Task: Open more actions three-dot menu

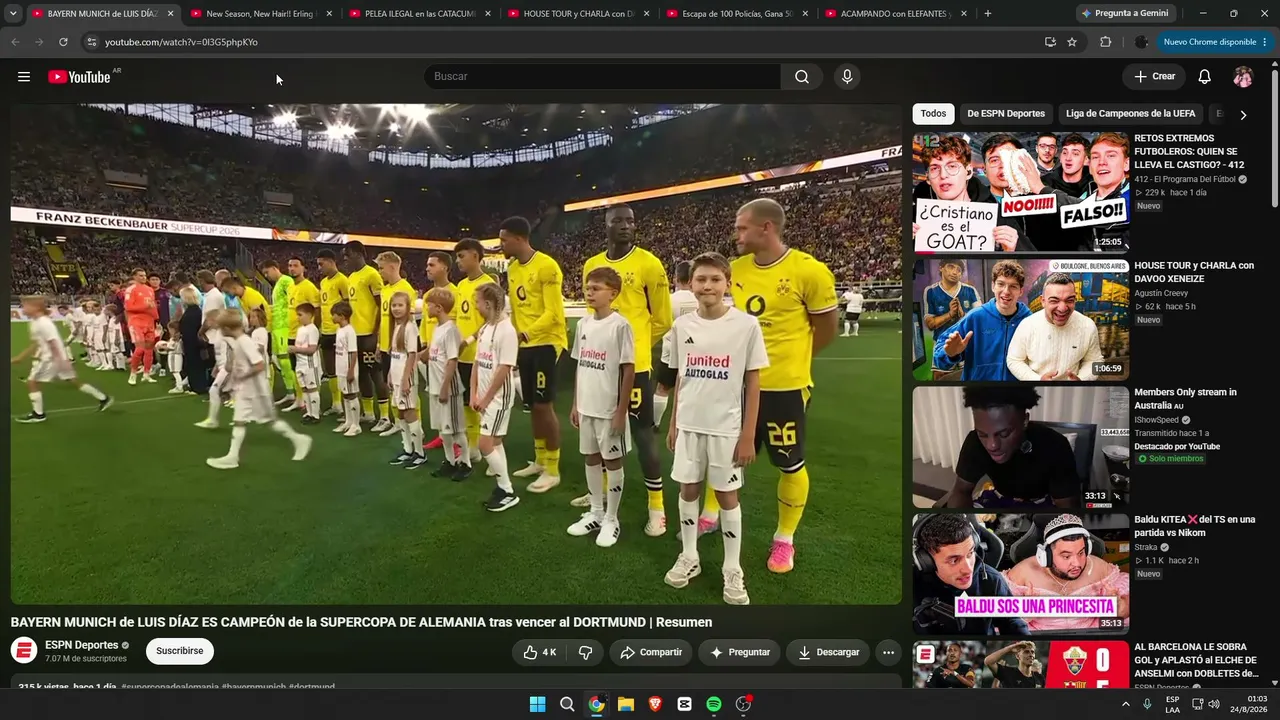Action: [888, 652]
